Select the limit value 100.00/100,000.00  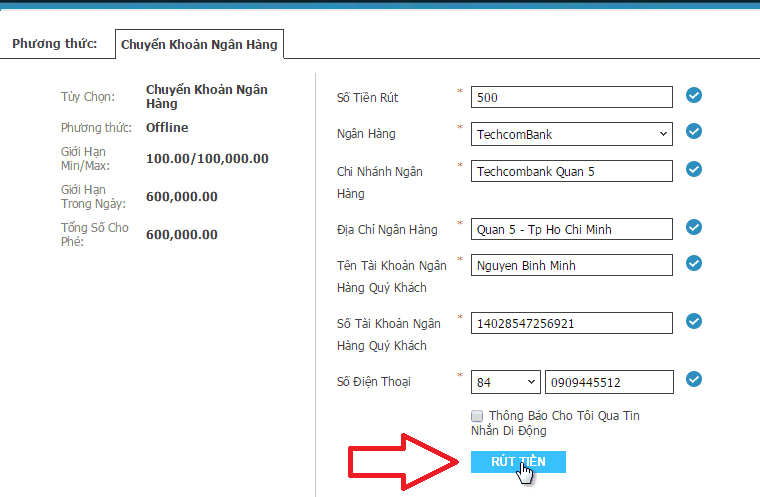pos(207,159)
